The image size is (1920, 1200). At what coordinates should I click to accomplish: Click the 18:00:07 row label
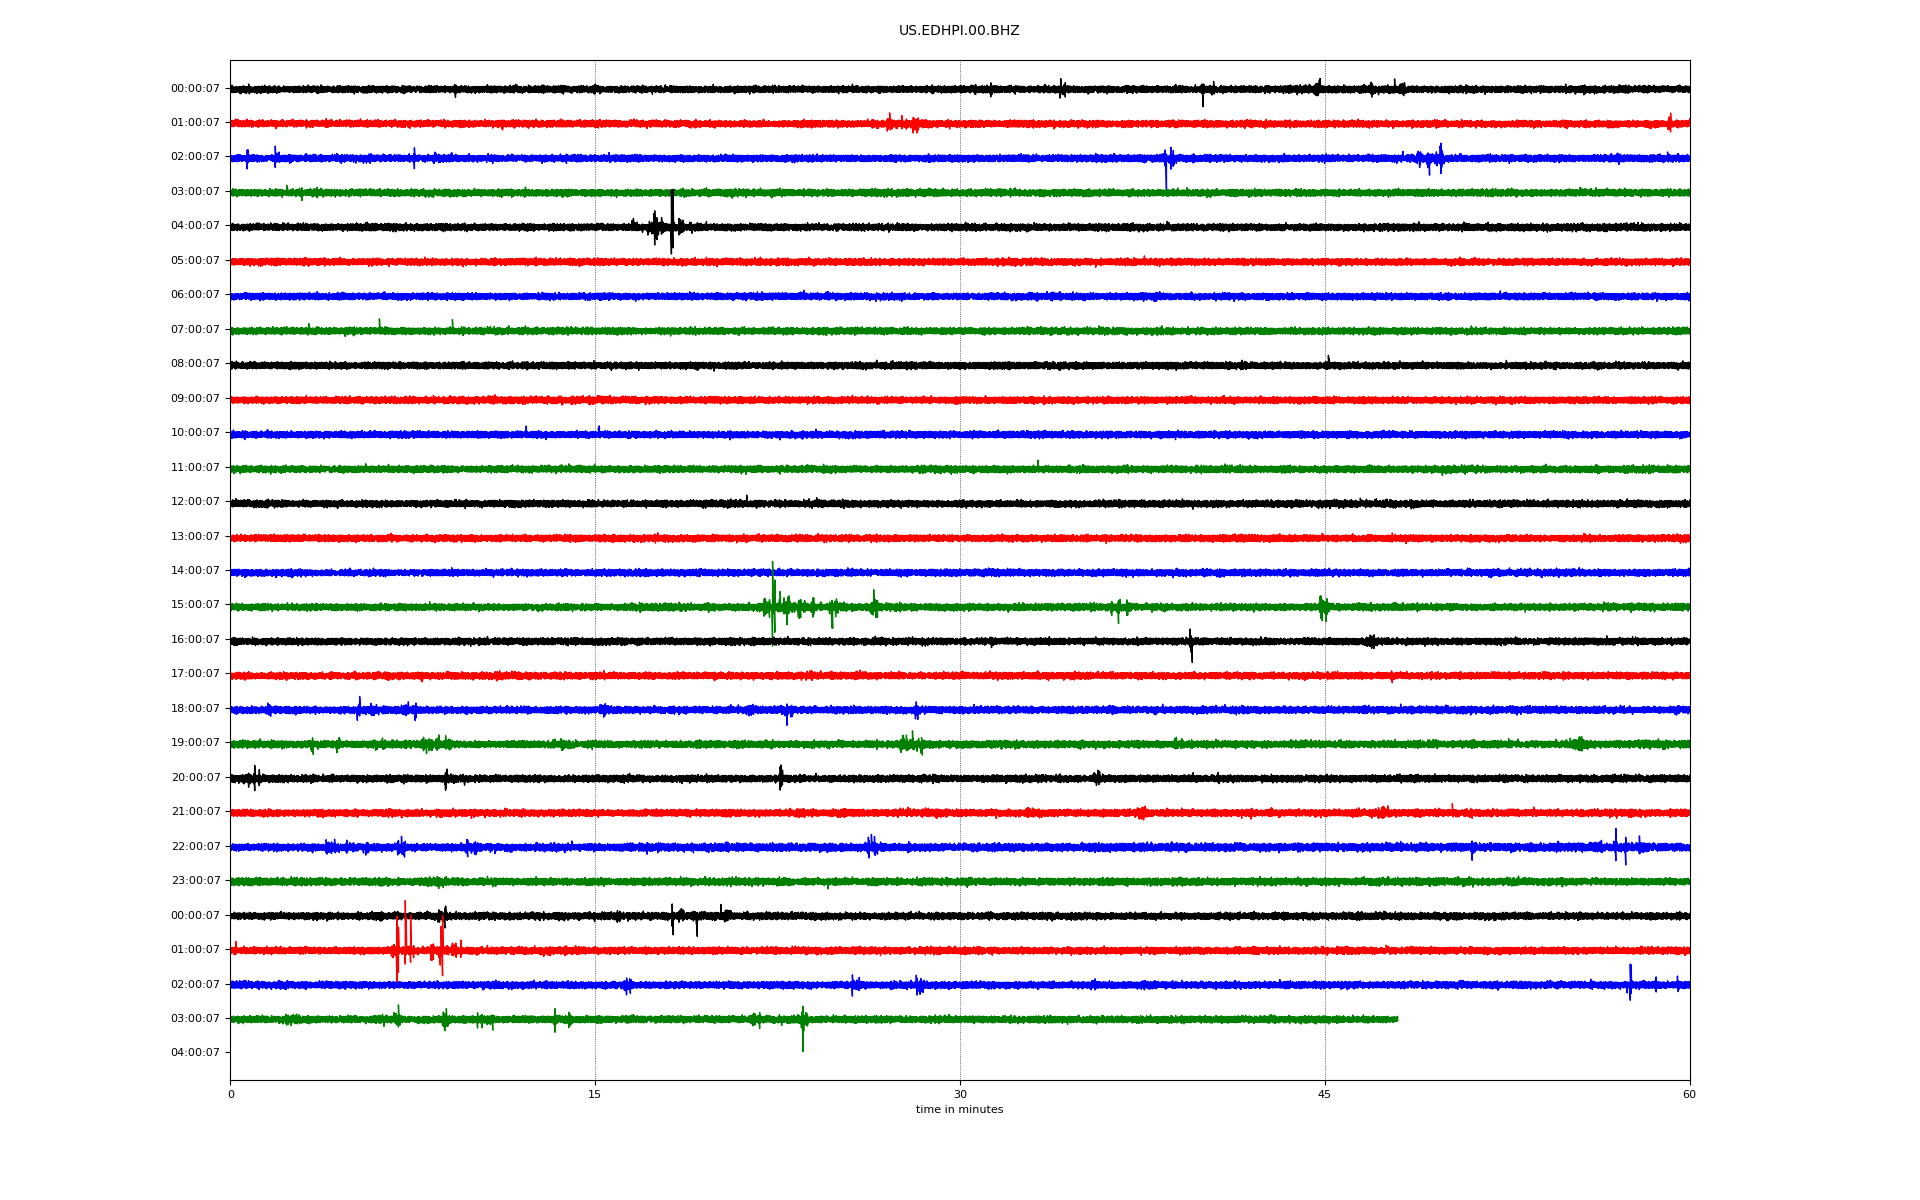click(195, 709)
